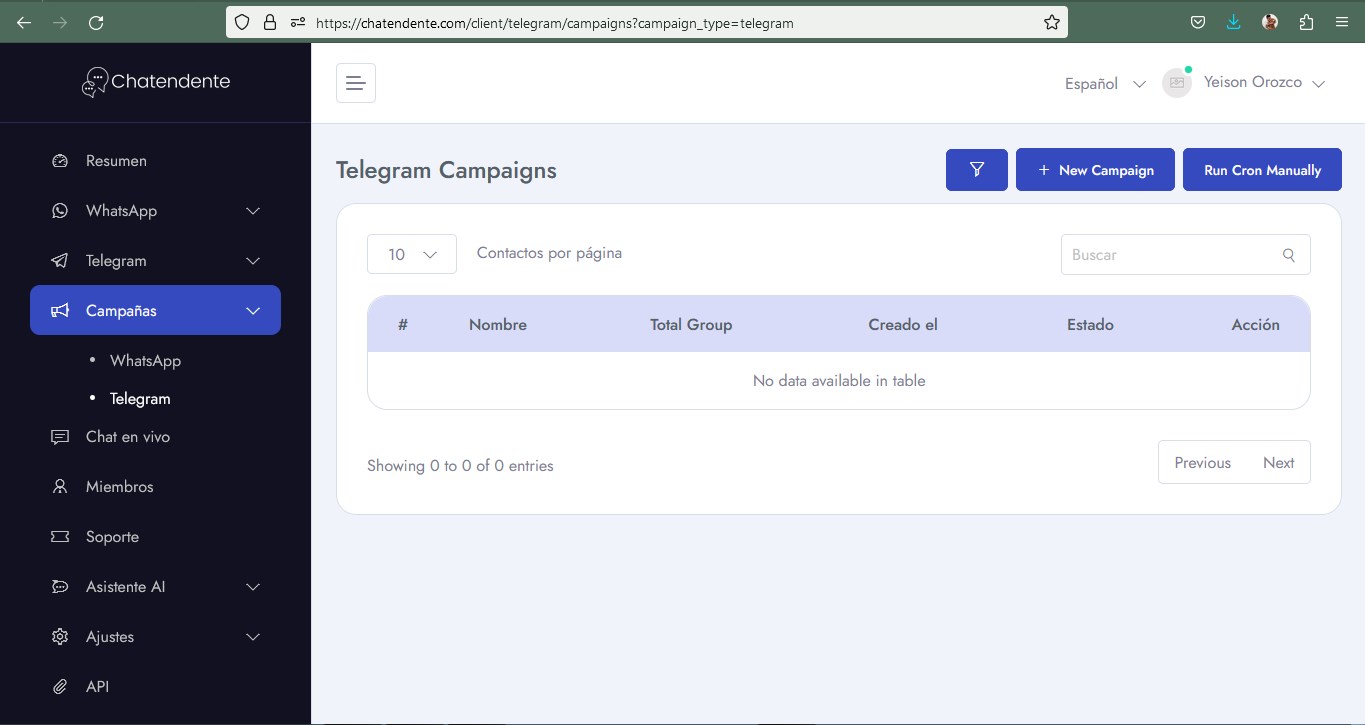Click the 'Contactos por página' label
This screenshot has width=1365, height=725.
tap(549, 253)
